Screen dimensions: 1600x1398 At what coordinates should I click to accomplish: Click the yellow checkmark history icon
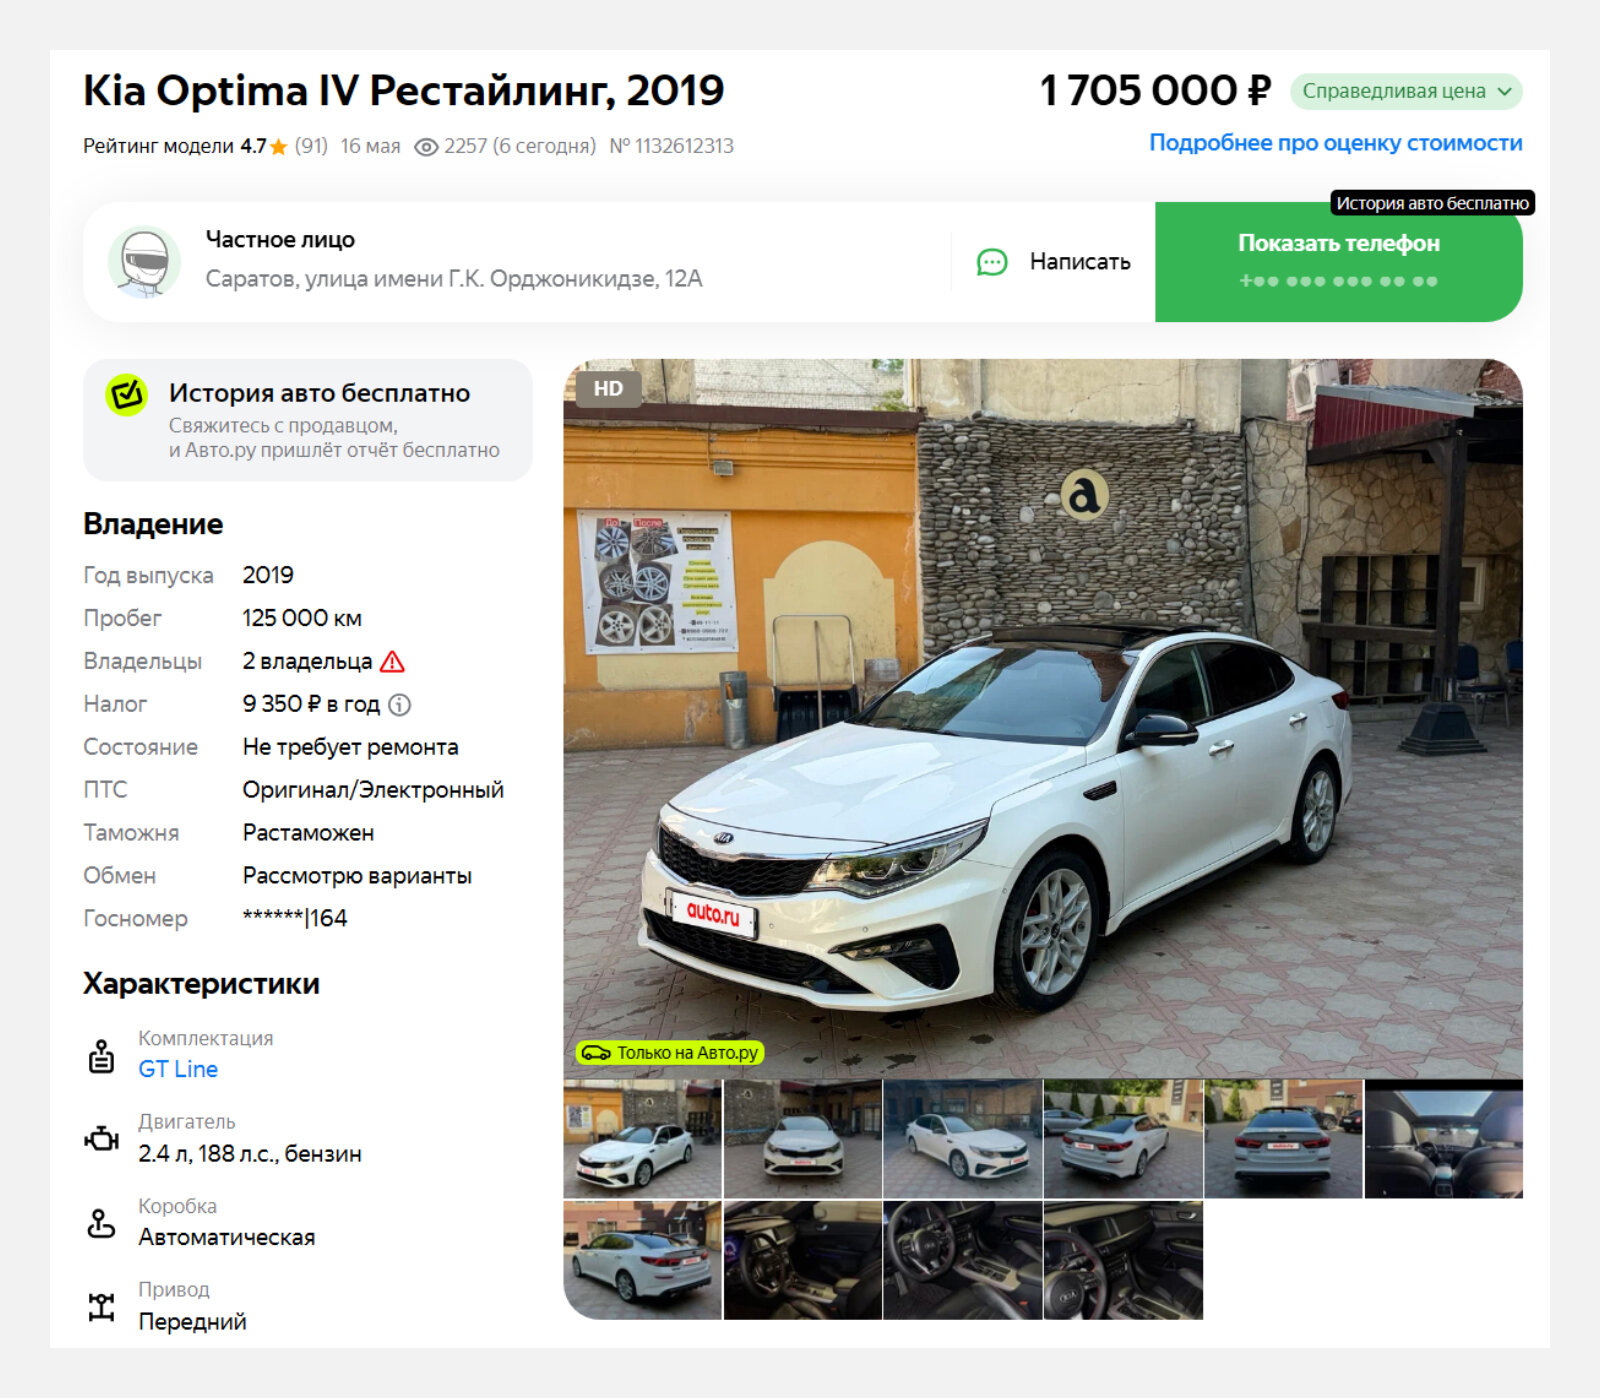coord(127,394)
